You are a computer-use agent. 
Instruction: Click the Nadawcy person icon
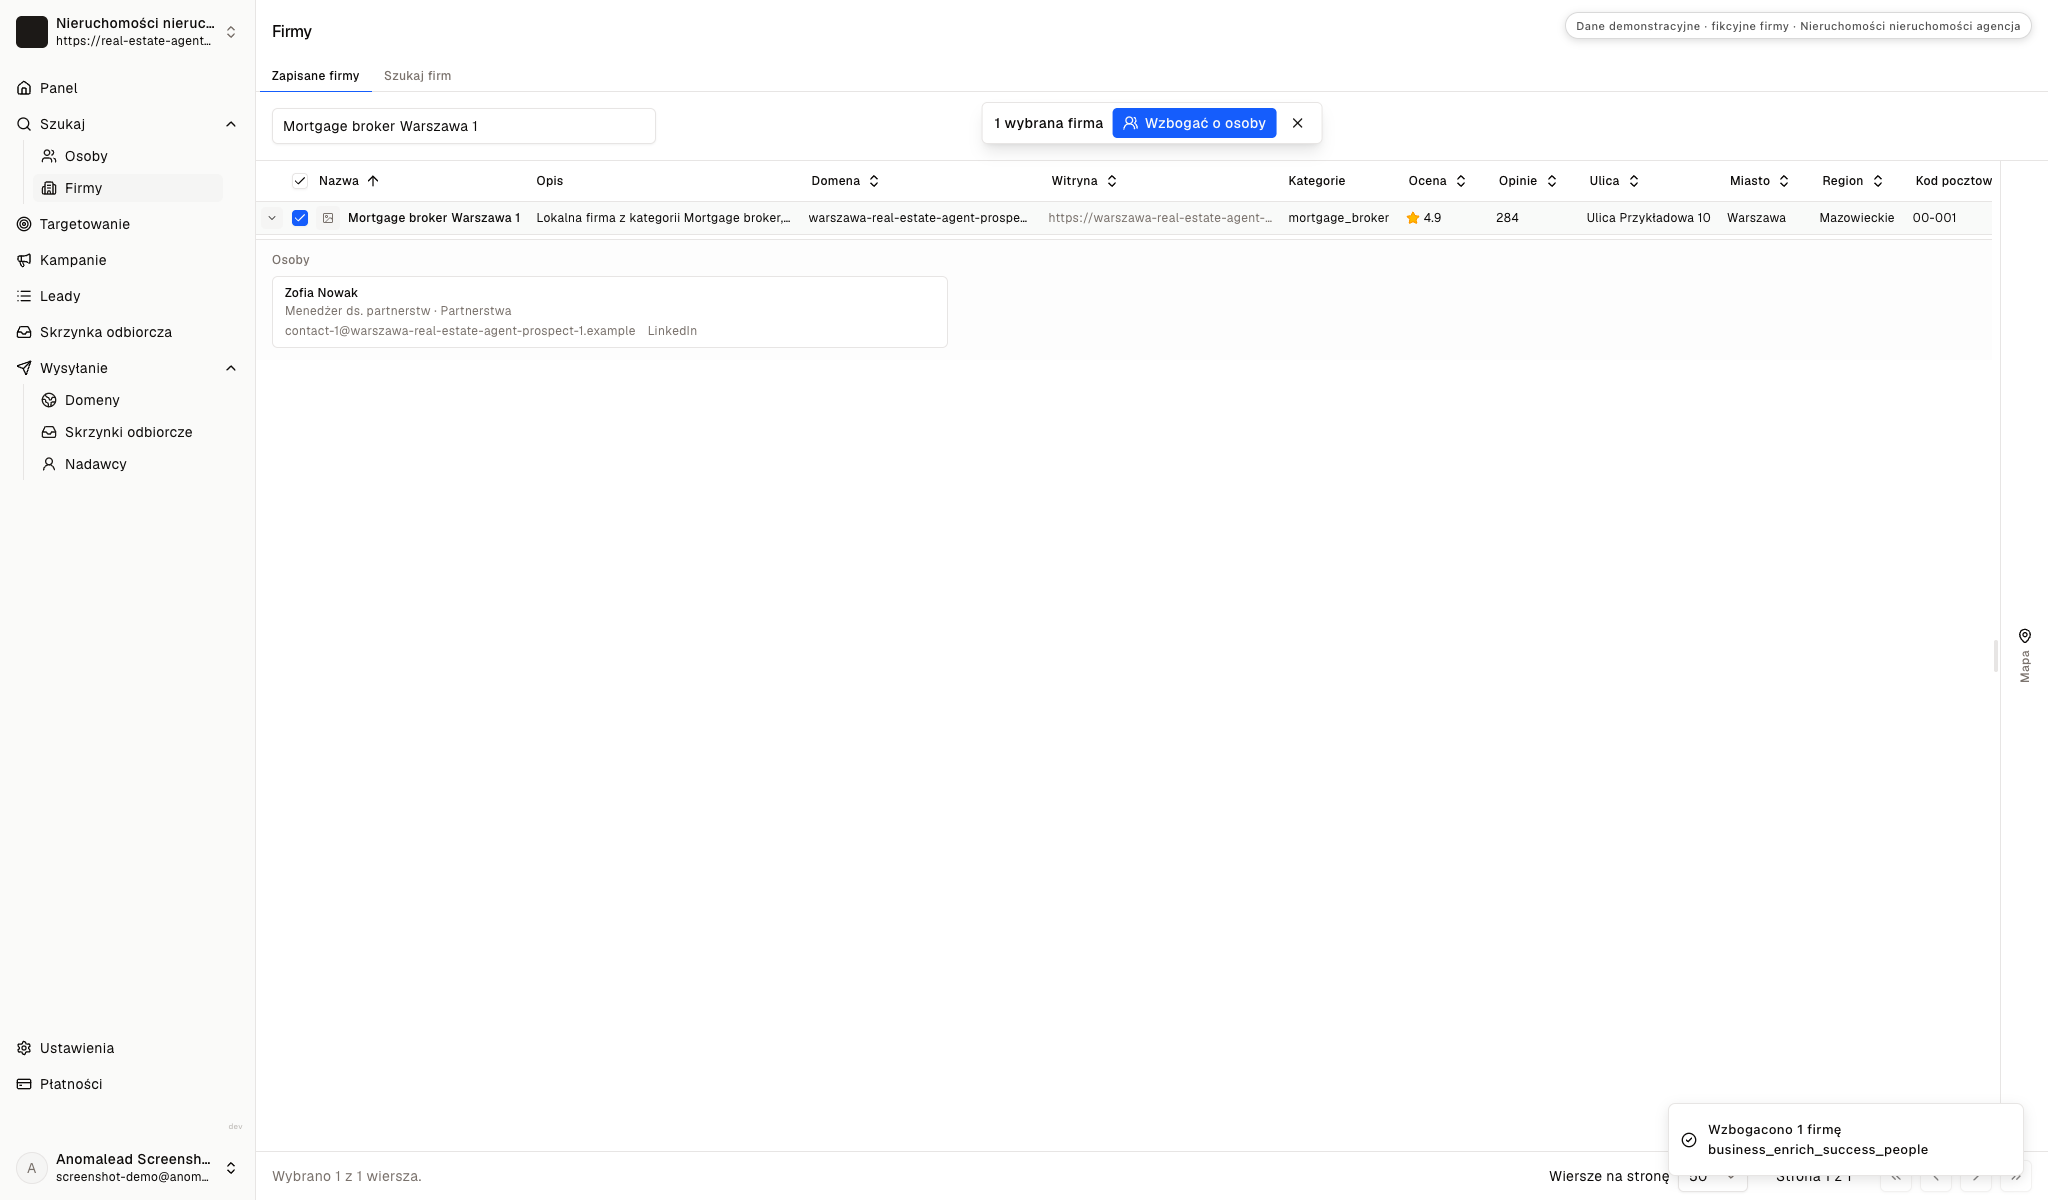[x=49, y=464]
